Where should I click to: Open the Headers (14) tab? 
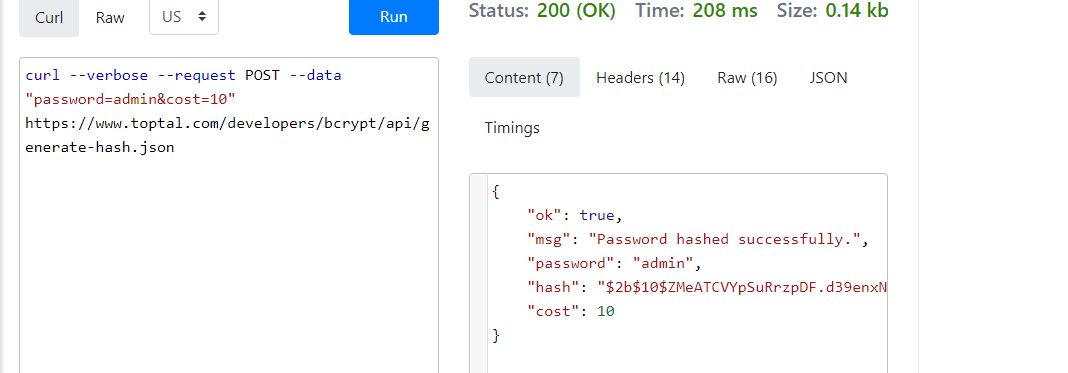tap(640, 78)
